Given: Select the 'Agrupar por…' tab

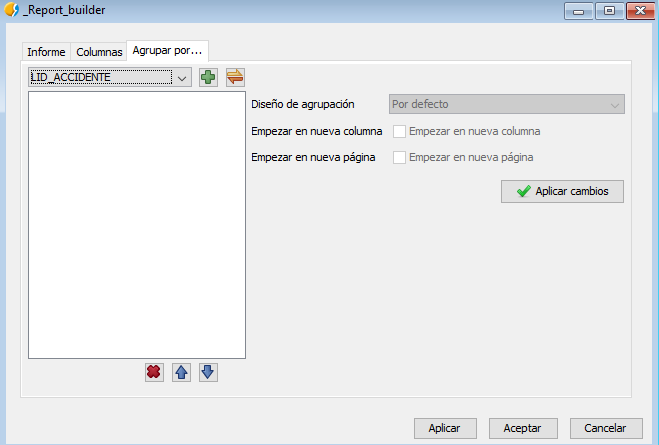Looking at the screenshot, I should (x=167, y=51).
